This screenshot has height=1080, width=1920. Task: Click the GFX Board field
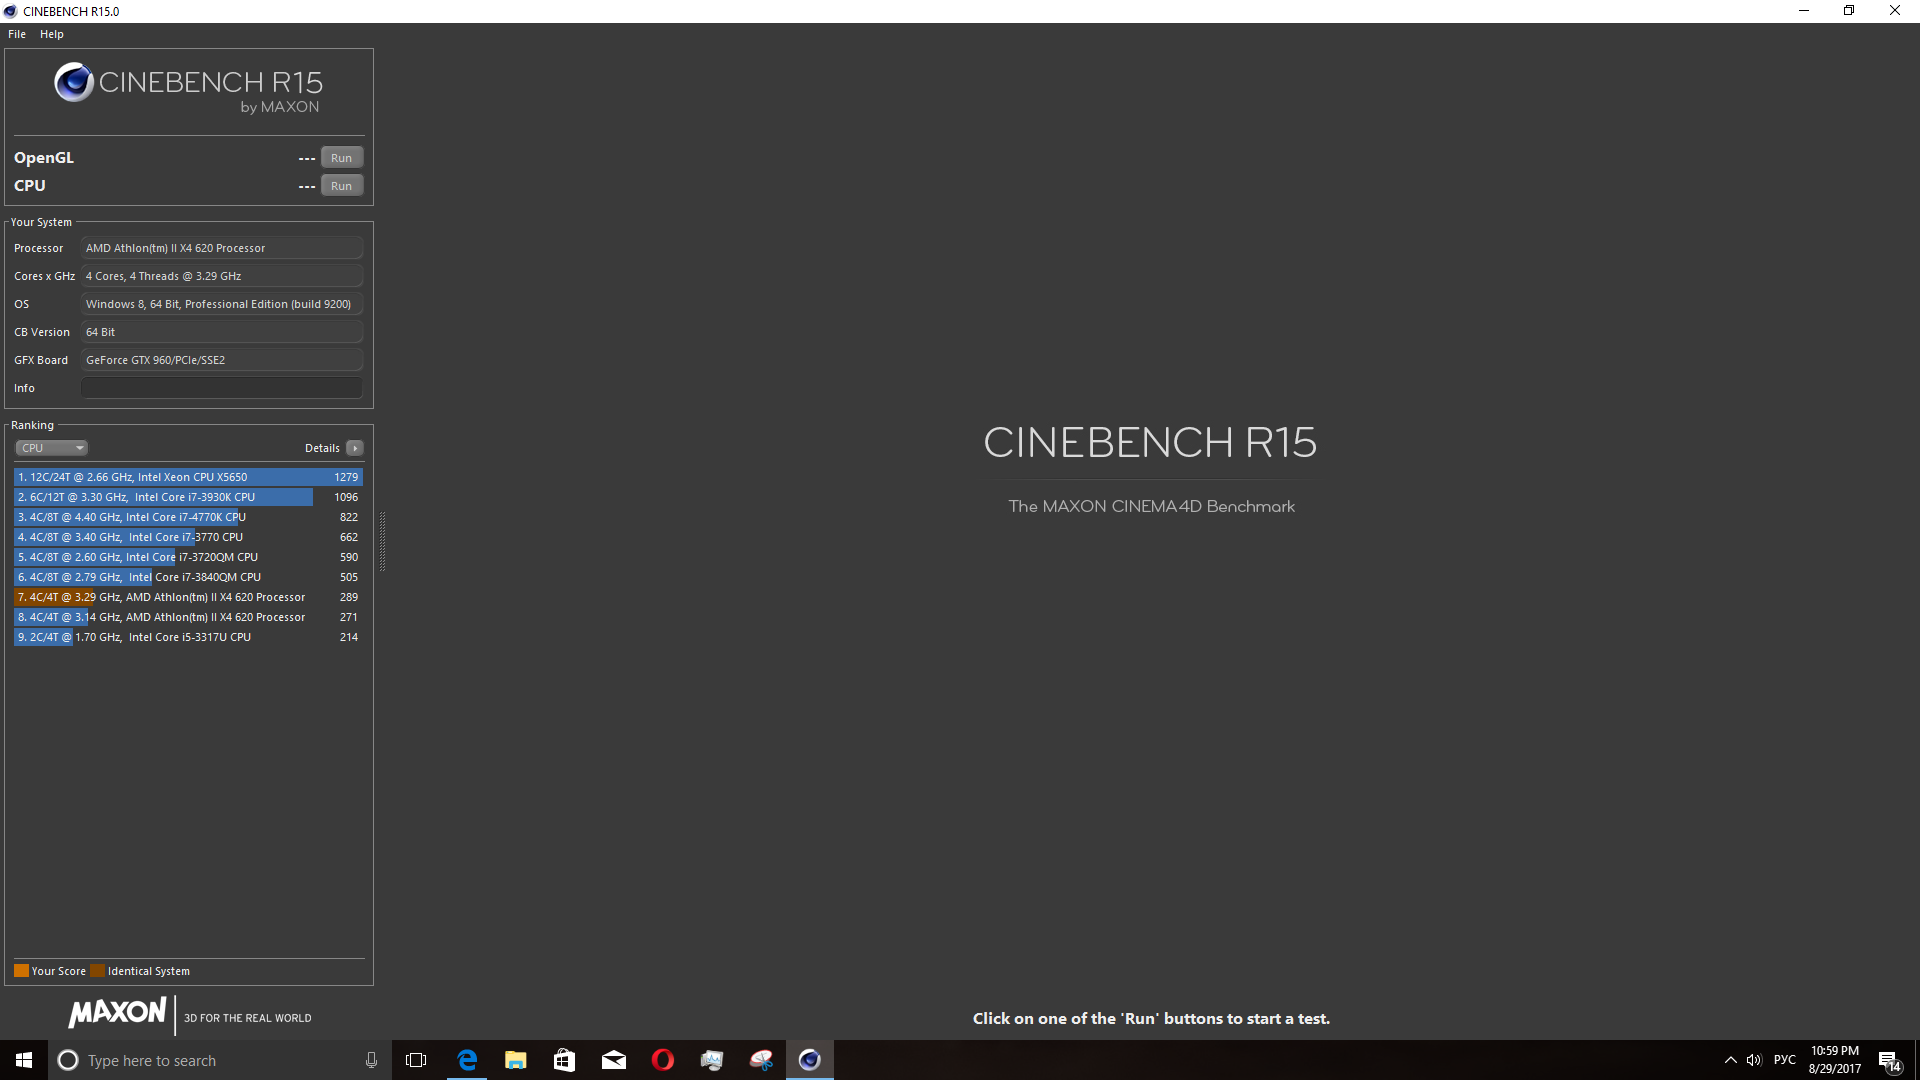click(222, 360)
